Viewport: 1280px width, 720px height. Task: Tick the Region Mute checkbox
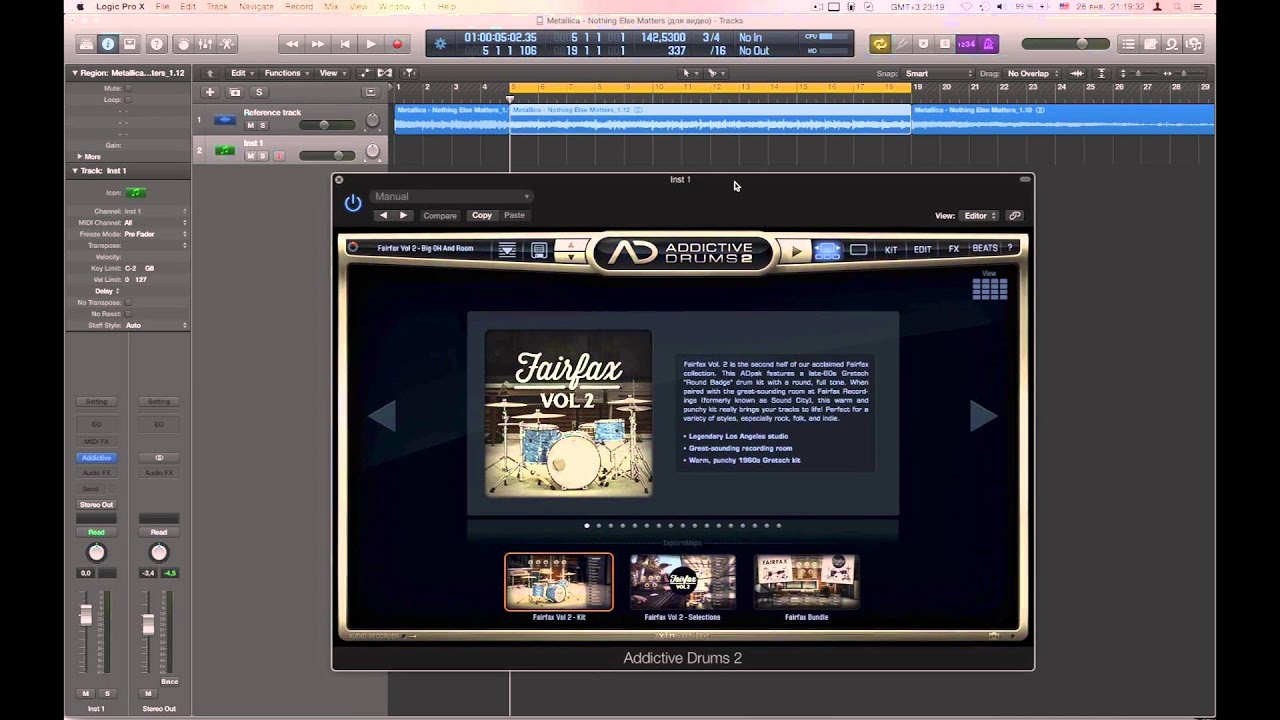click(x=128, y=88)
